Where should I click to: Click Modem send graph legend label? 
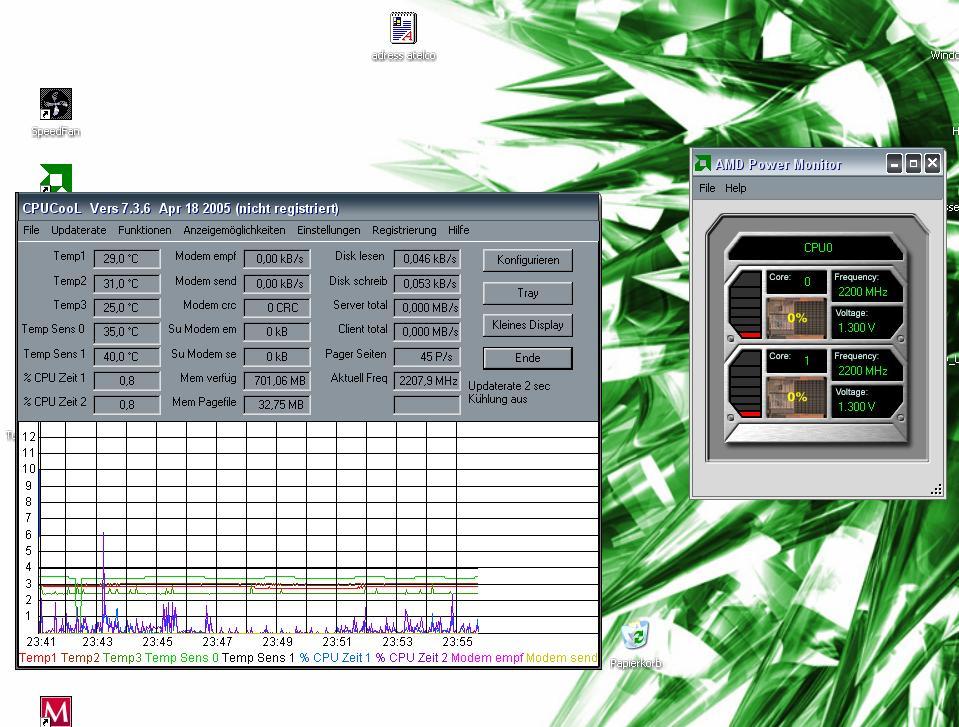(561, 658)
